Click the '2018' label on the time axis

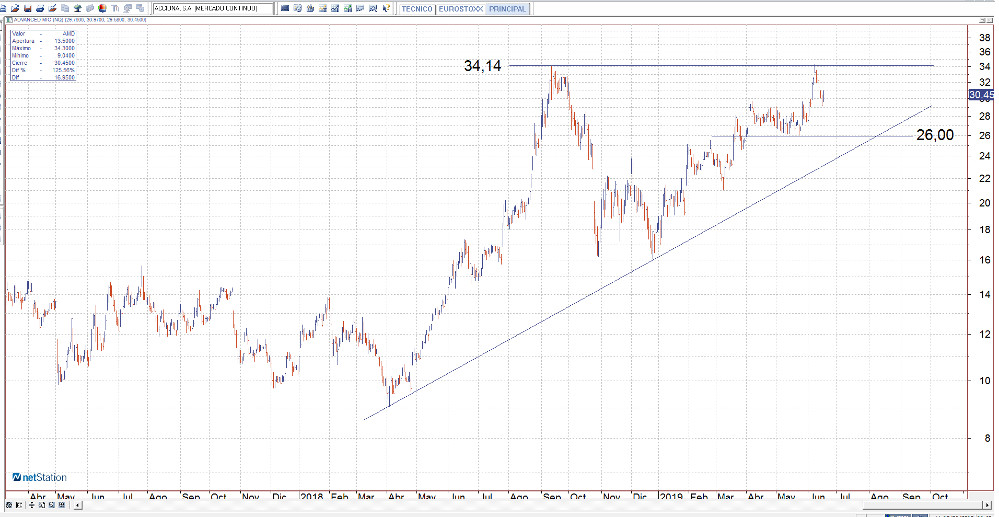coord(312,496)
